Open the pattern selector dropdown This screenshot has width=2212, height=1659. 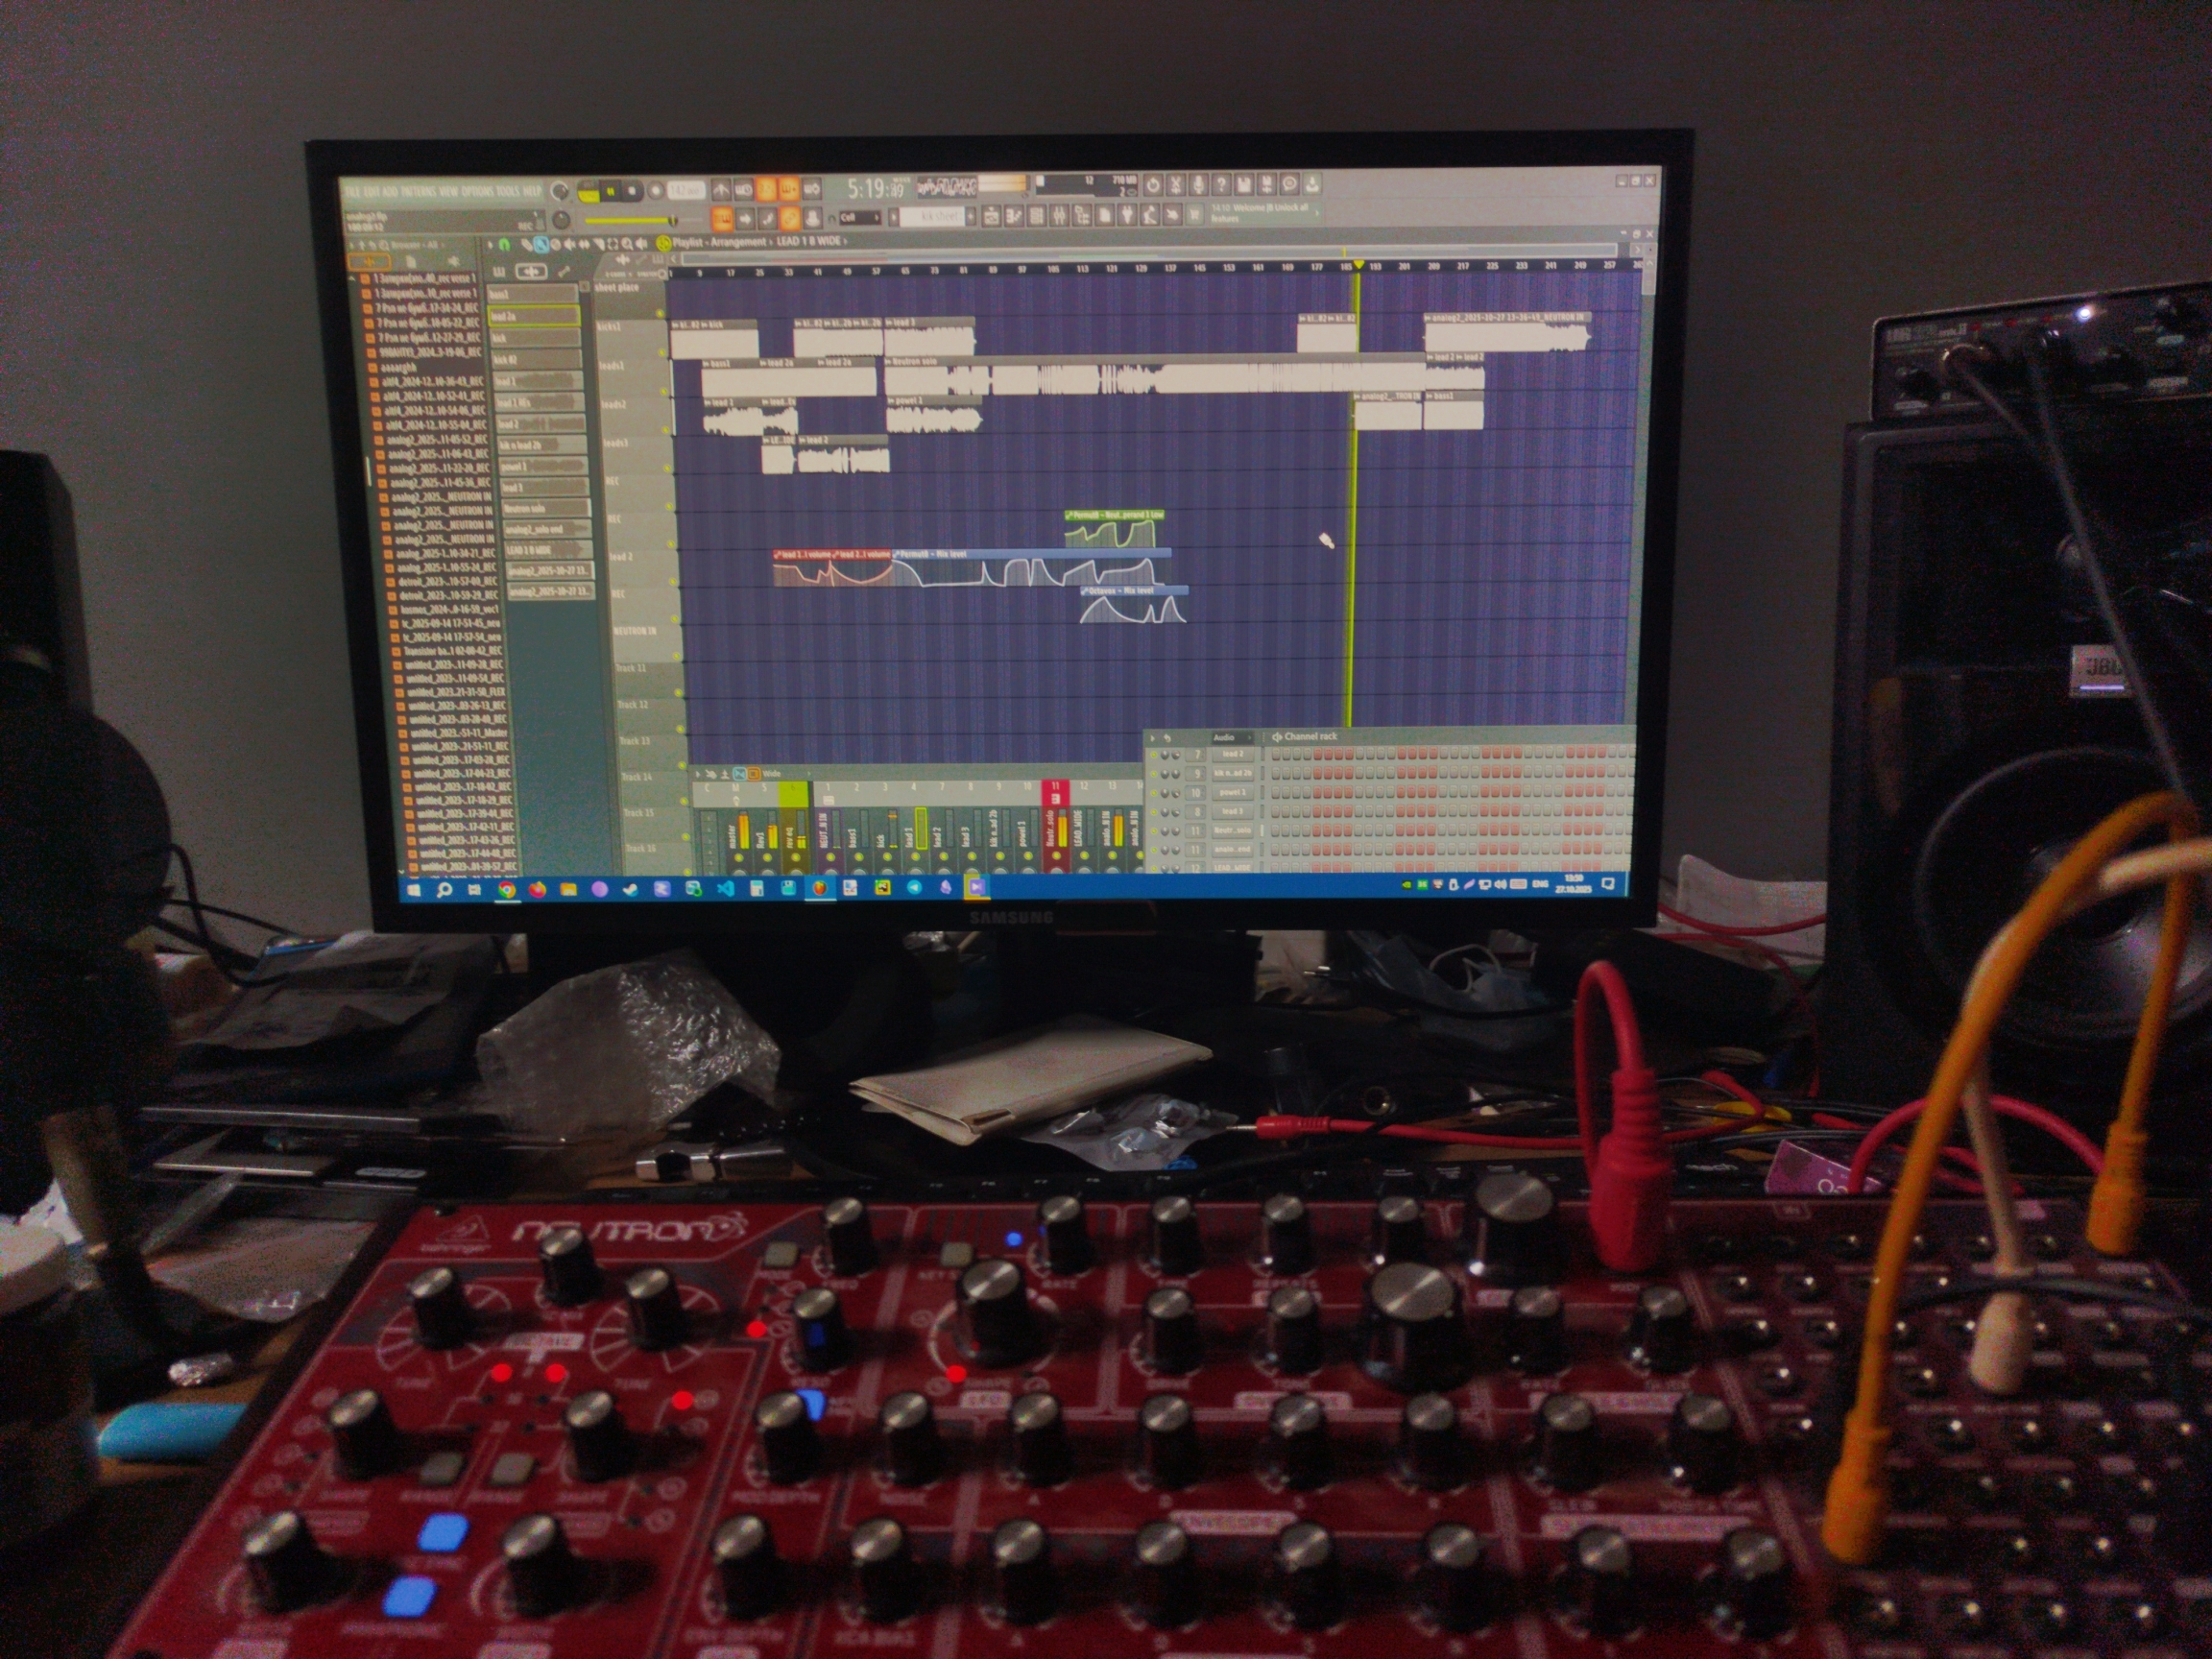(932, 217)
